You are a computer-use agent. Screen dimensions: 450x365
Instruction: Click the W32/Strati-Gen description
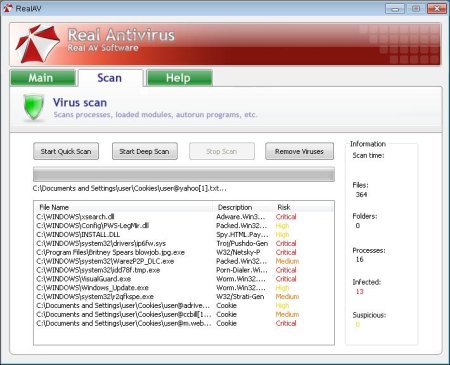point(240,297)
